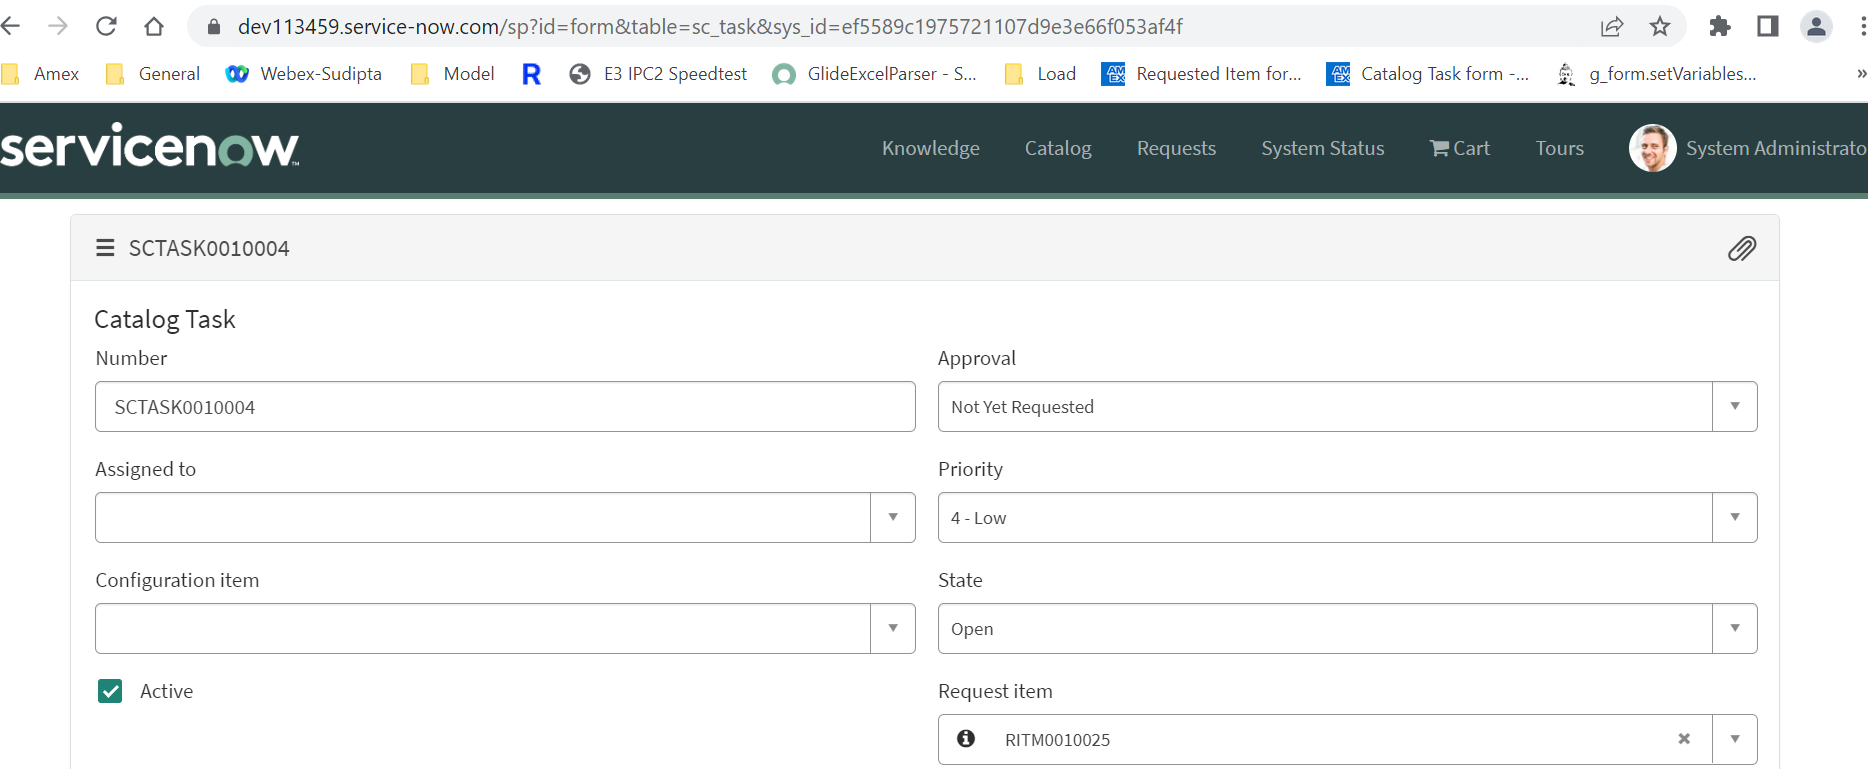The width and height of the screenshot is (1868, 769).
Task: Go to the Catalog menu item
Action: (x=1057, y=148)
